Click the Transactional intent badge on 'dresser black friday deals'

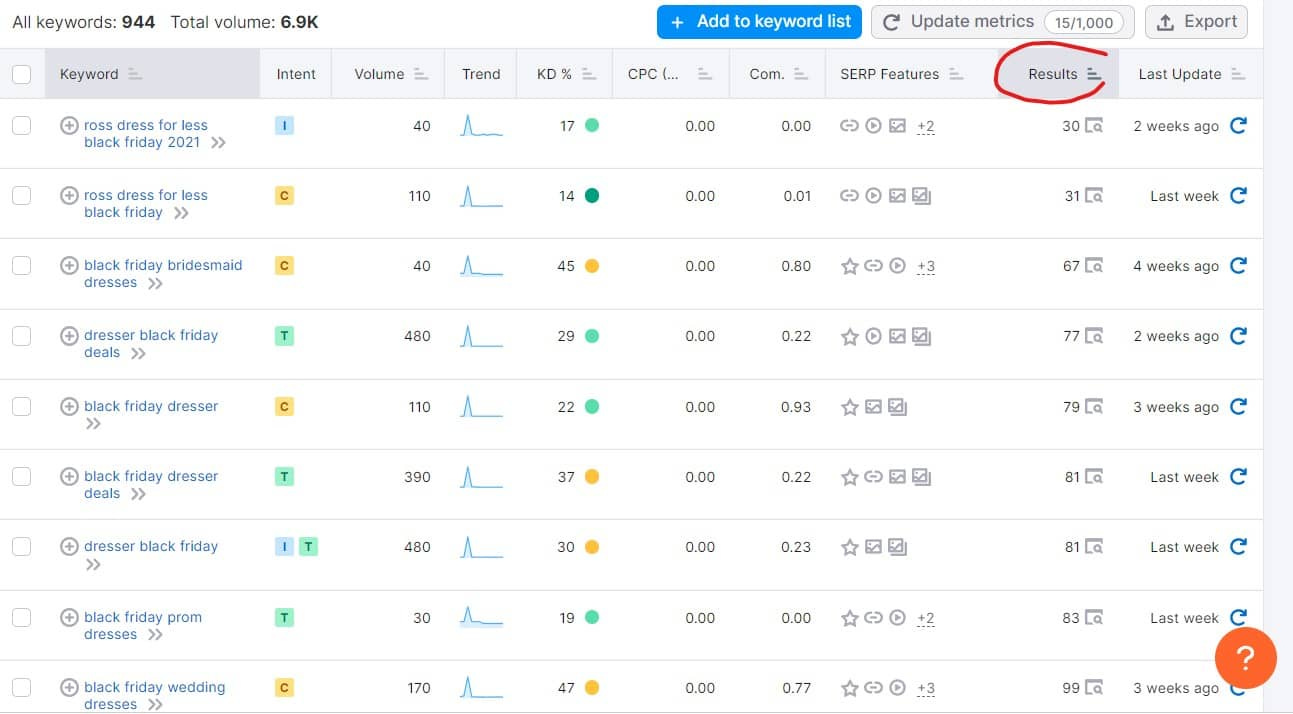pyautogui.click(x=284, y=336)
